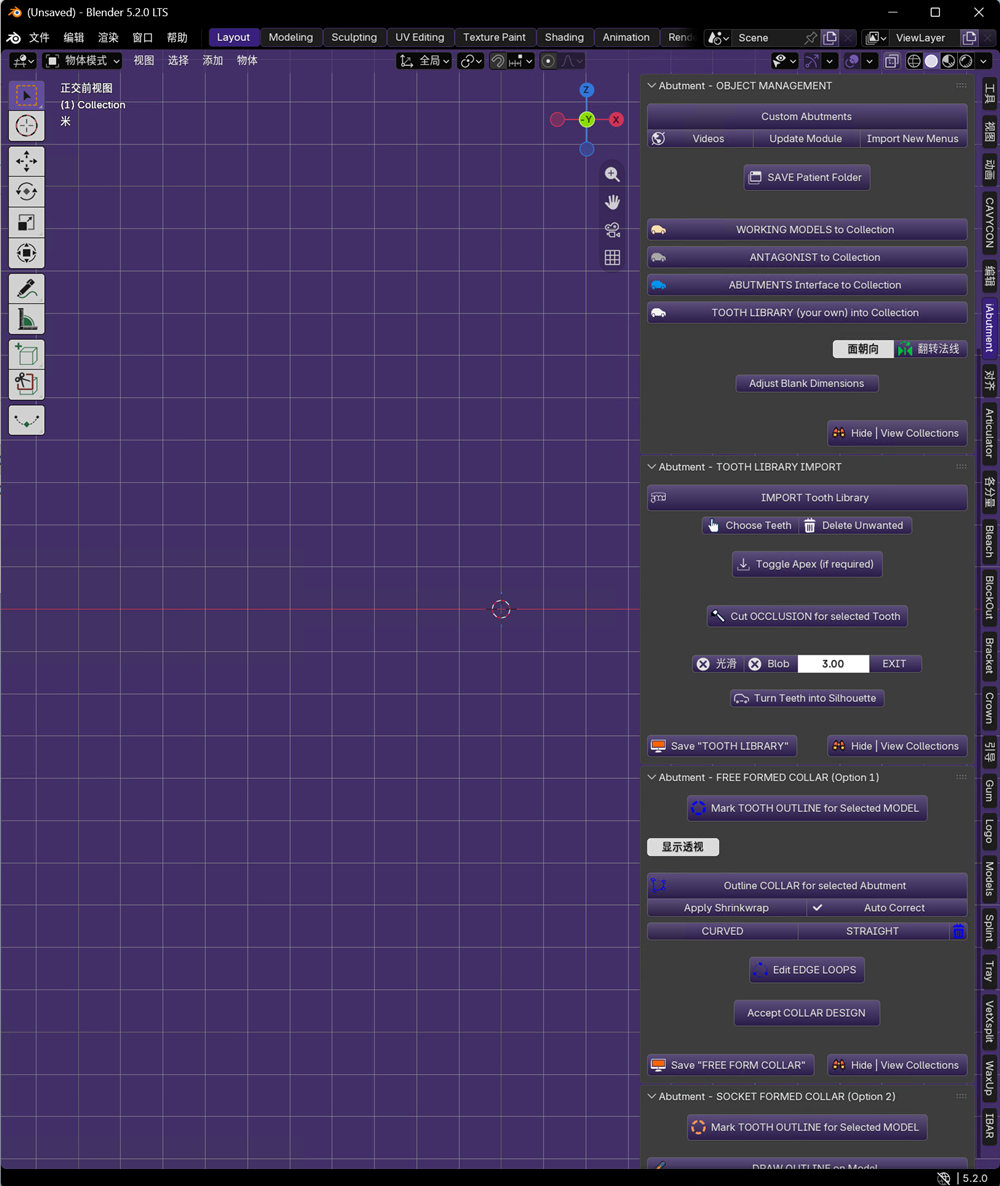Click the viewport zoom magnifier icon
Image resolution: width=1000 pixels, height=1186 pixels.
tap(612, 174)
